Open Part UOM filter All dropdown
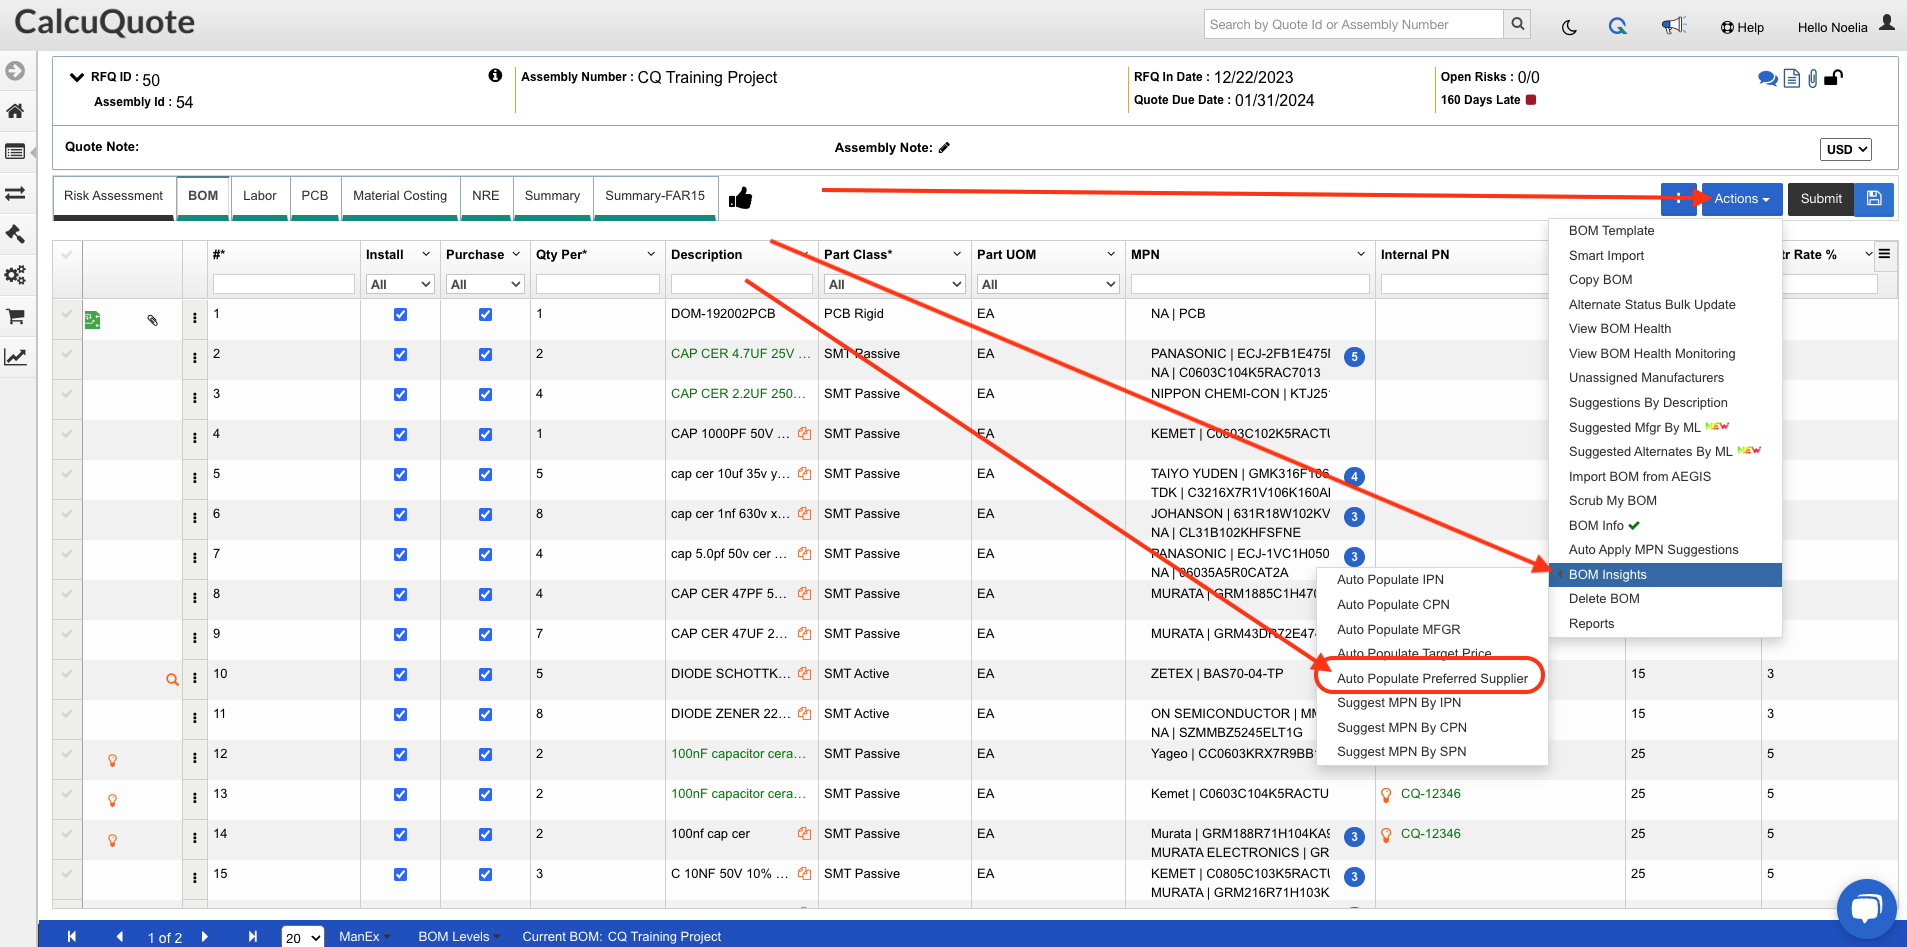The image size is (1907, 947). point(1047,284)
